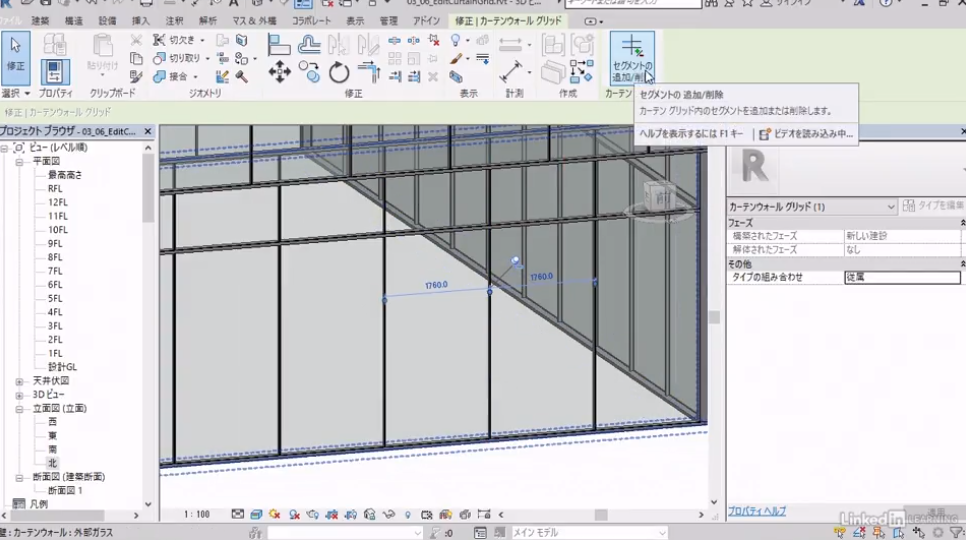
Task: Collapse the 平面図 tree node
Action: 19,160
